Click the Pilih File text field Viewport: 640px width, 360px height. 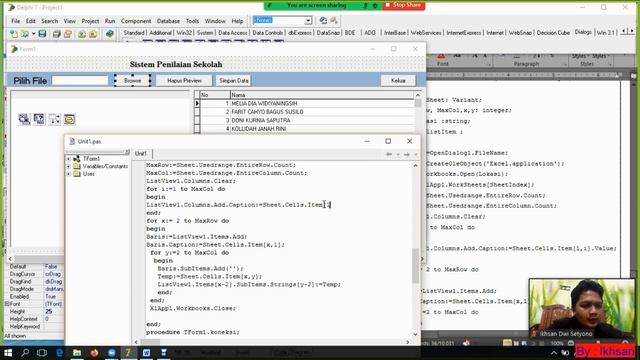pyautogui.click(x=80, y=80)
